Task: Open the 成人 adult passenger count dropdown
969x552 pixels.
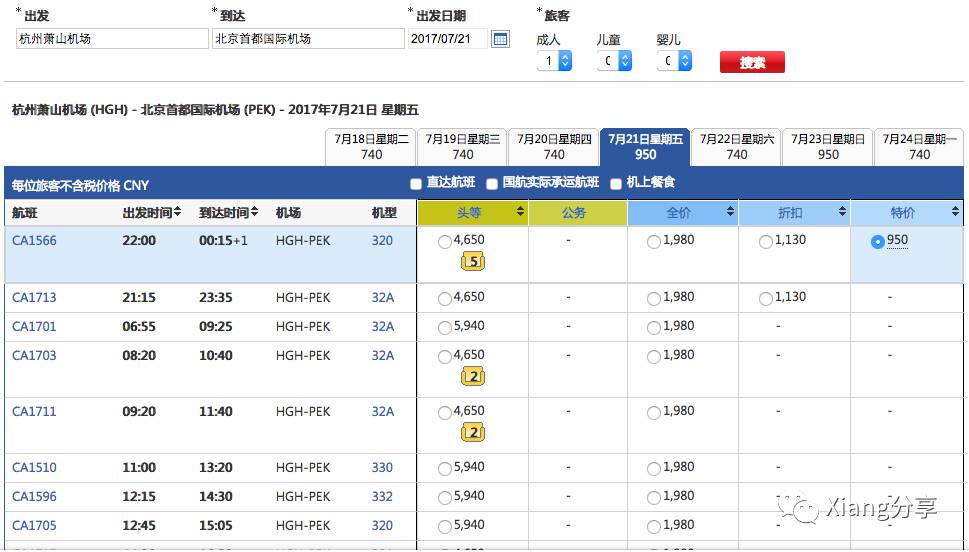Action: pyautogui.click(x=554, y=62)
